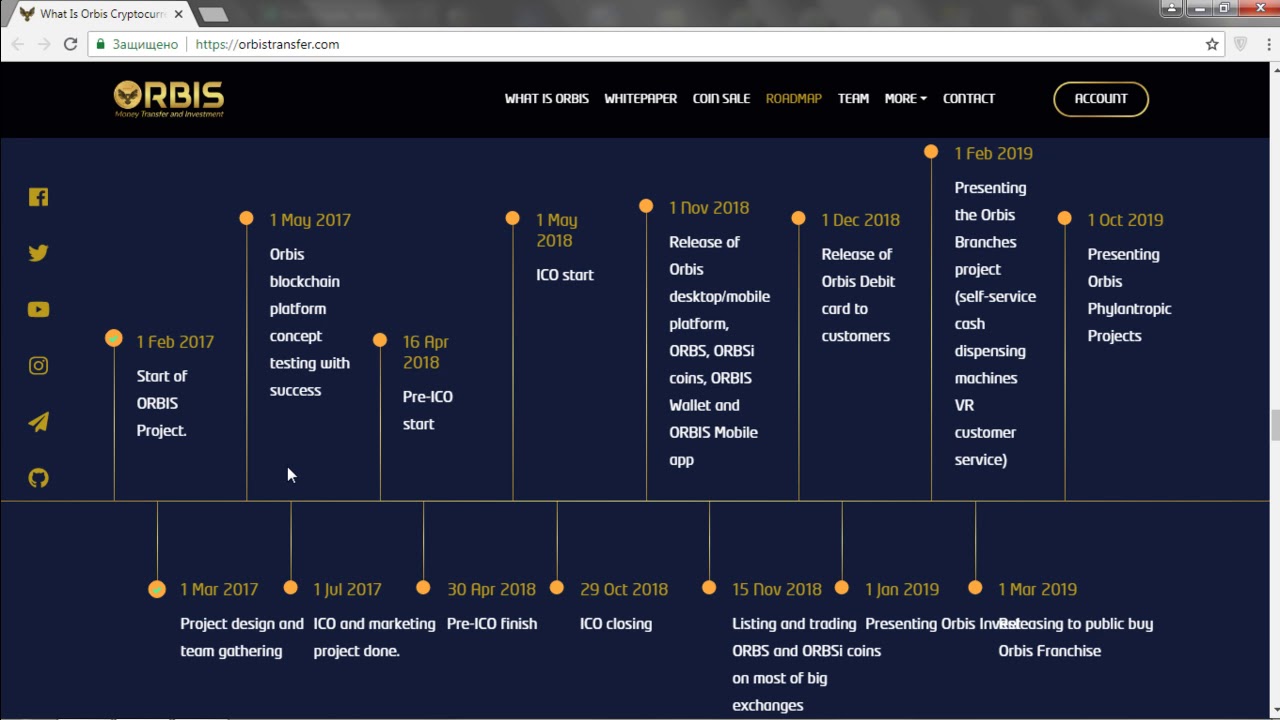Image resolution: width=1280 pixels, height=720 pixels.
Task: Select the 1 May 2018 ICO start marker
Action: tap(512, 218)
